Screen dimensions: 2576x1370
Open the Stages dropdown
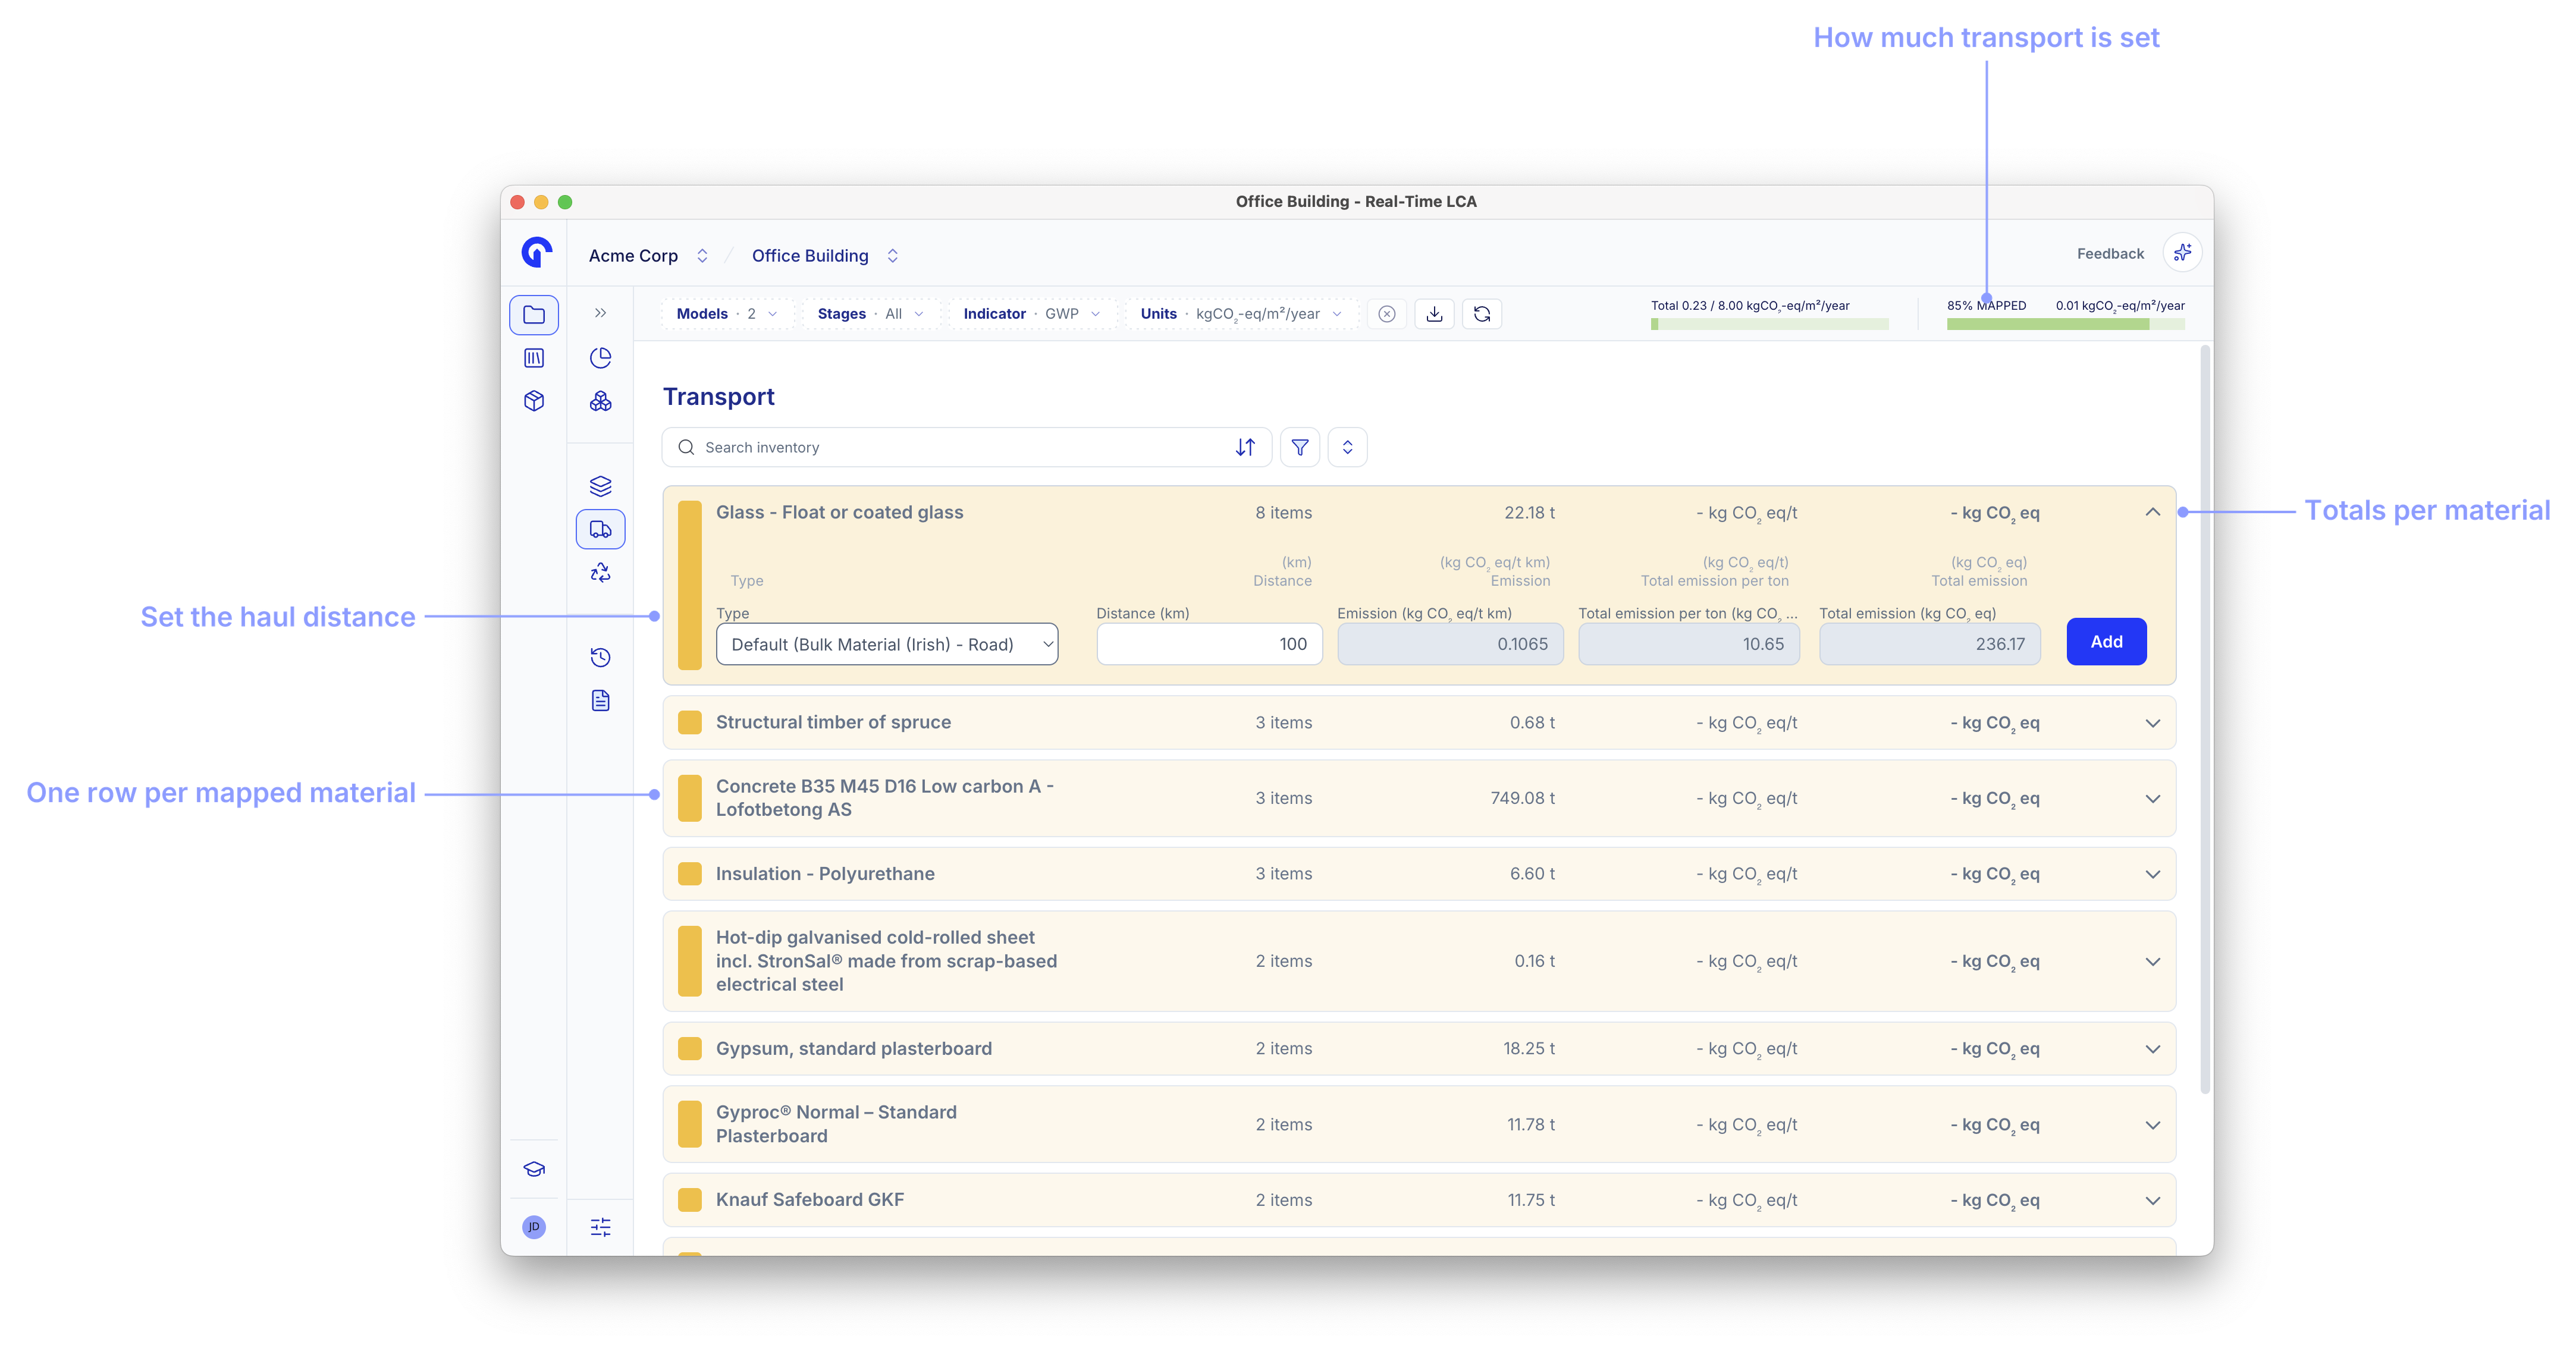click(x=870, y=314)
